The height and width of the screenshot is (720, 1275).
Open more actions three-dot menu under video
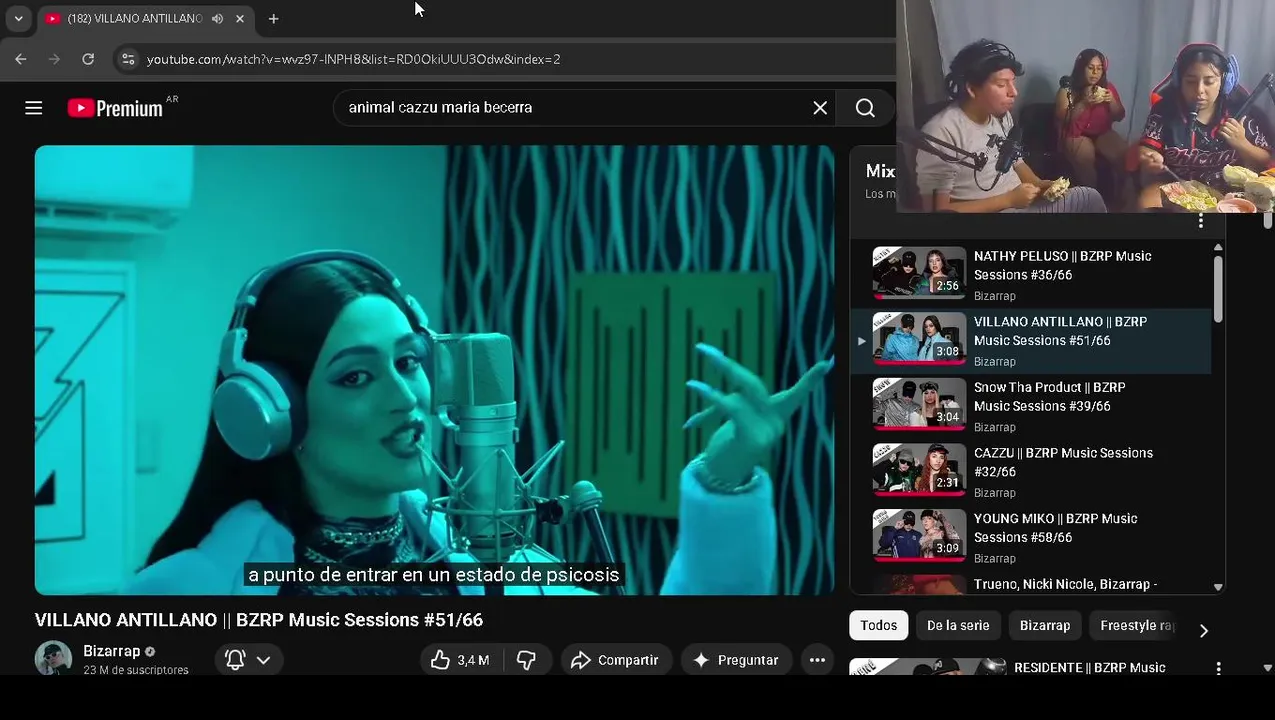[x=817, y=660]
